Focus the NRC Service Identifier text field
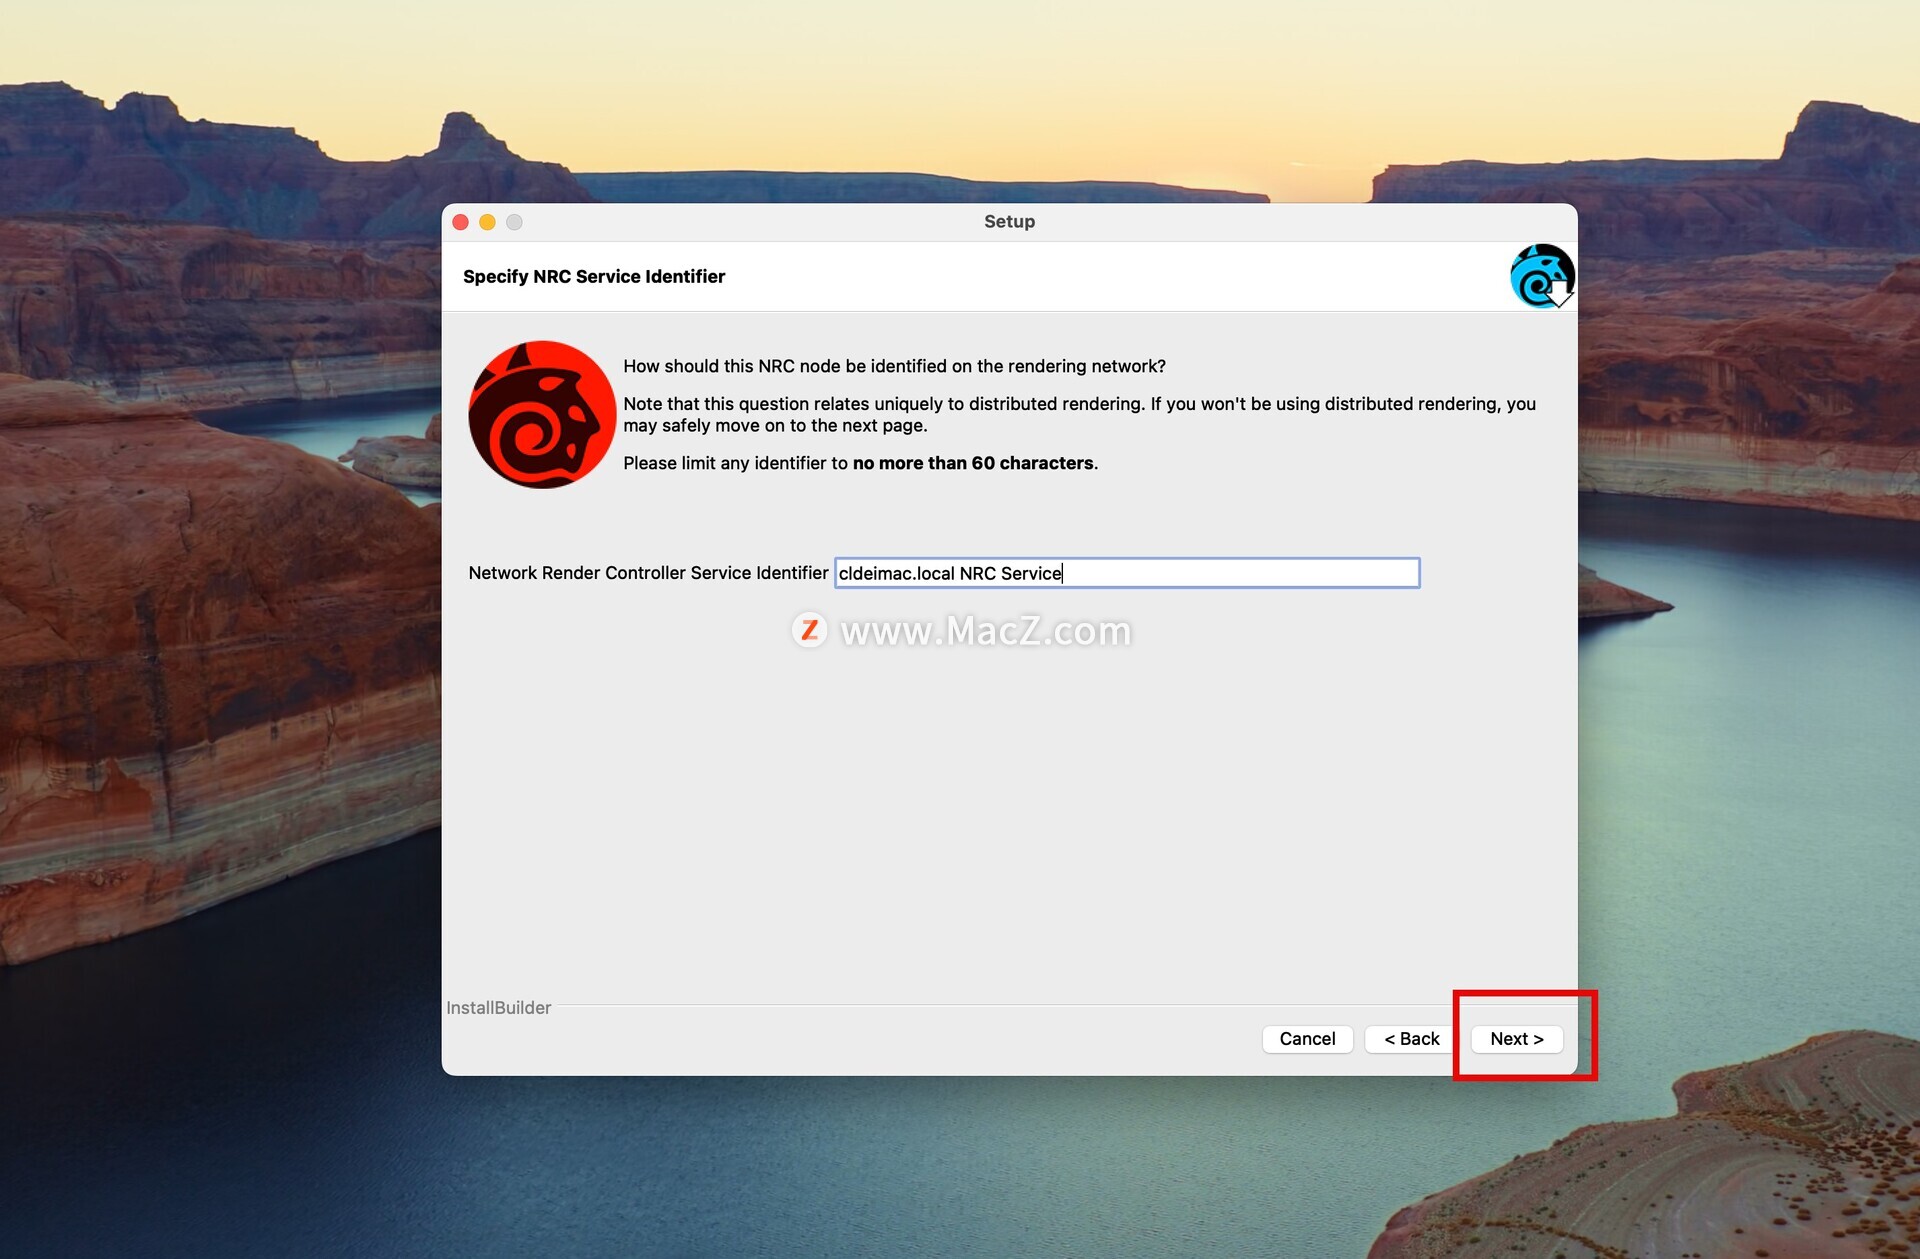This screenshot has height=1259, width=1920. tap(1126, 573)
